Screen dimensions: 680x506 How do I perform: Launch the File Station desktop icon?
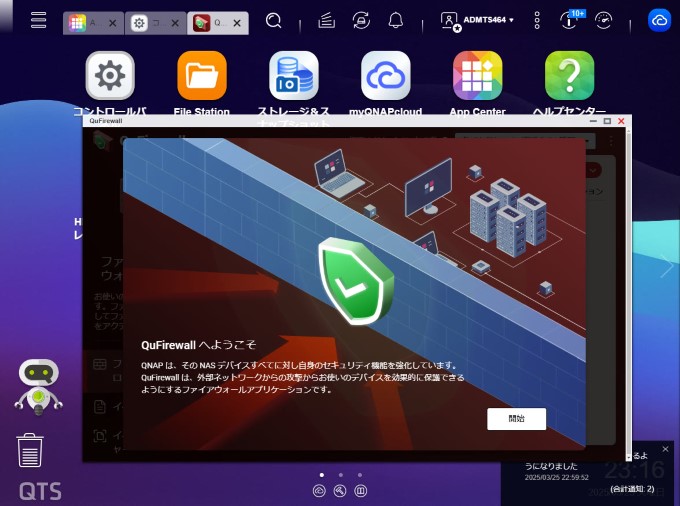202,75
